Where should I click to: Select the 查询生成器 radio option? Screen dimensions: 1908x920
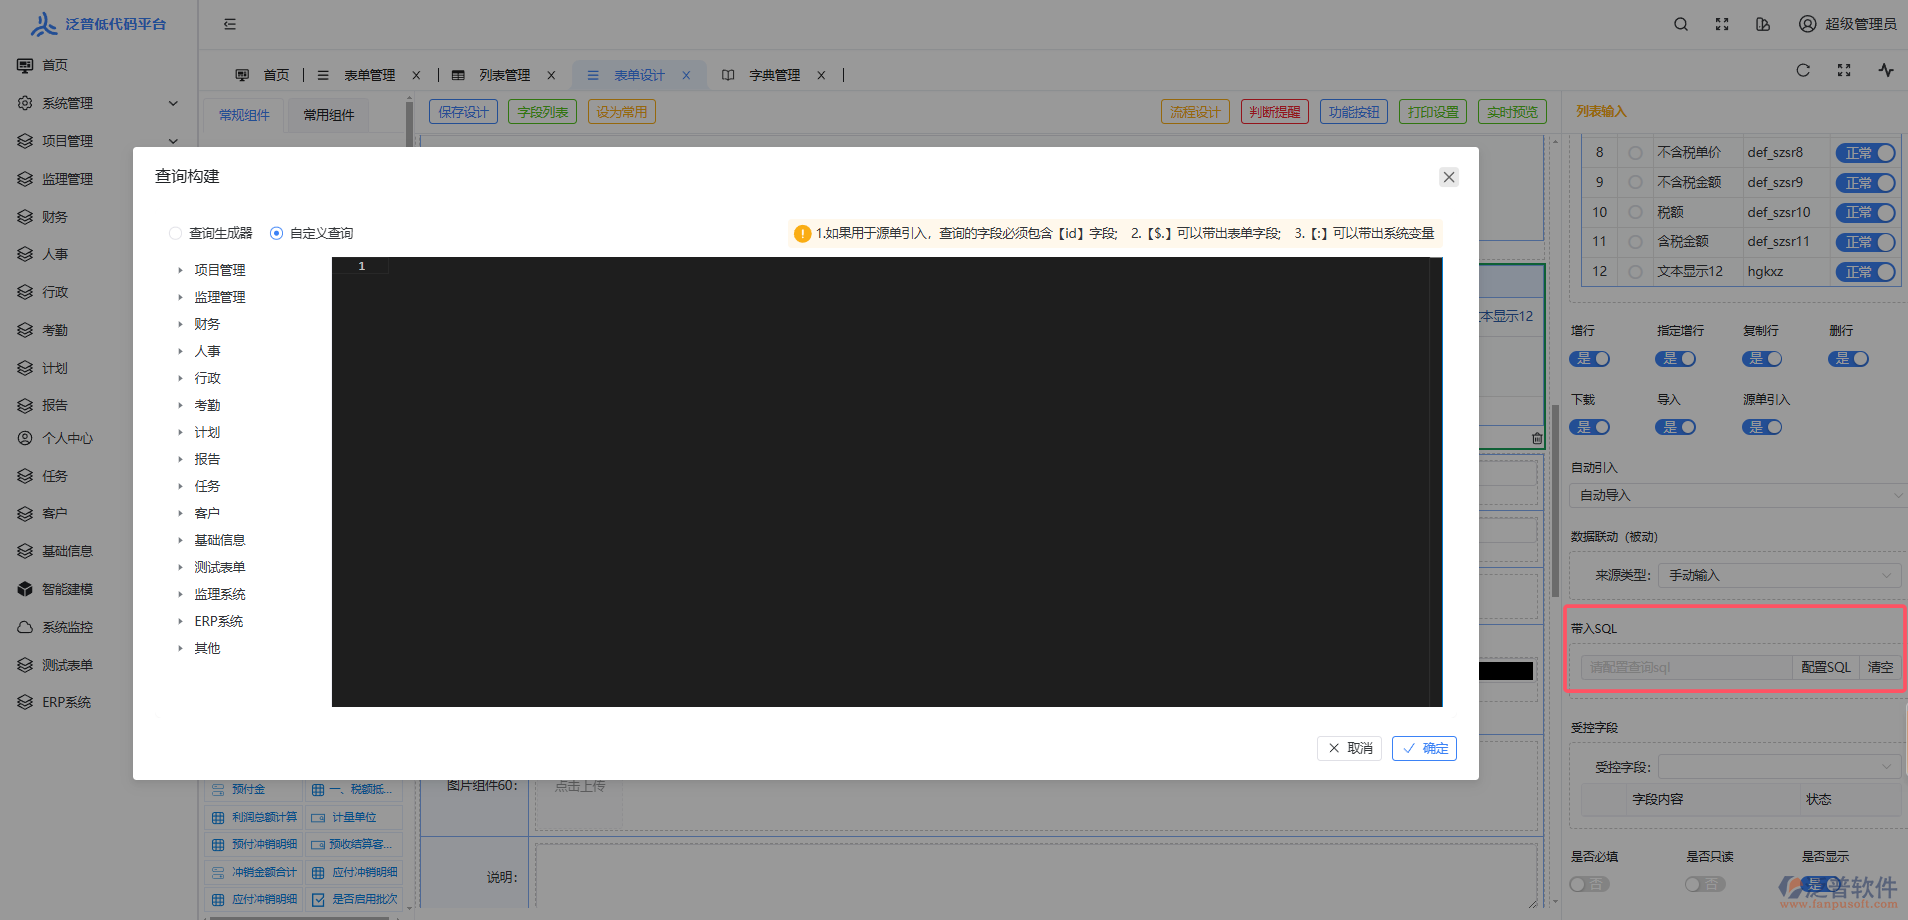pos(176,233)
